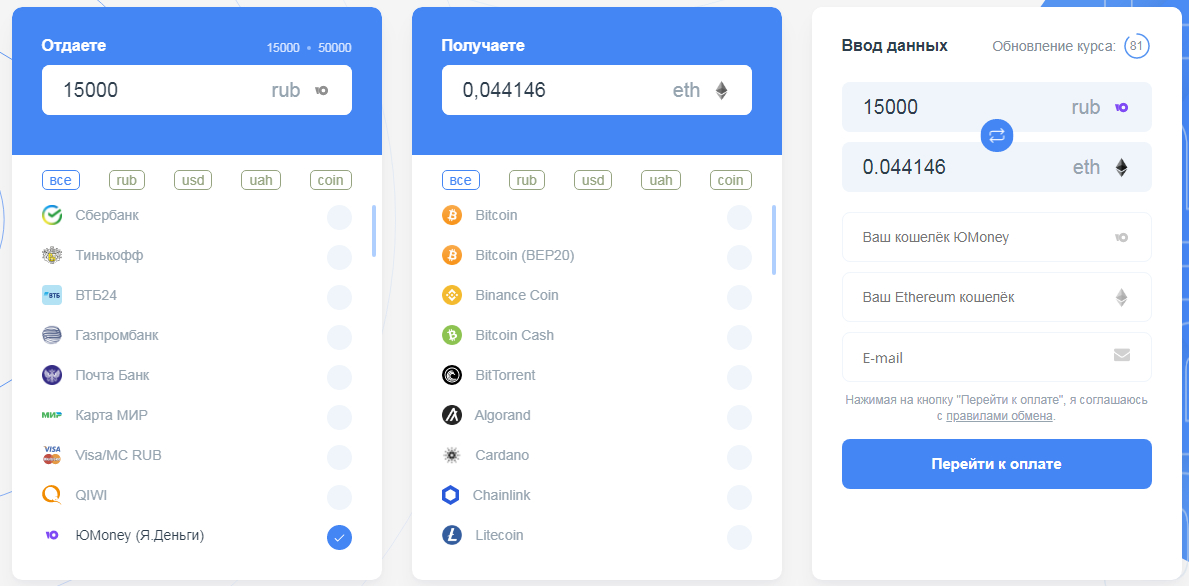Click the Ethereum icon in the wallet field
The height and width of the screenshot is (586, 1189).
click(x=1122, y=297)
